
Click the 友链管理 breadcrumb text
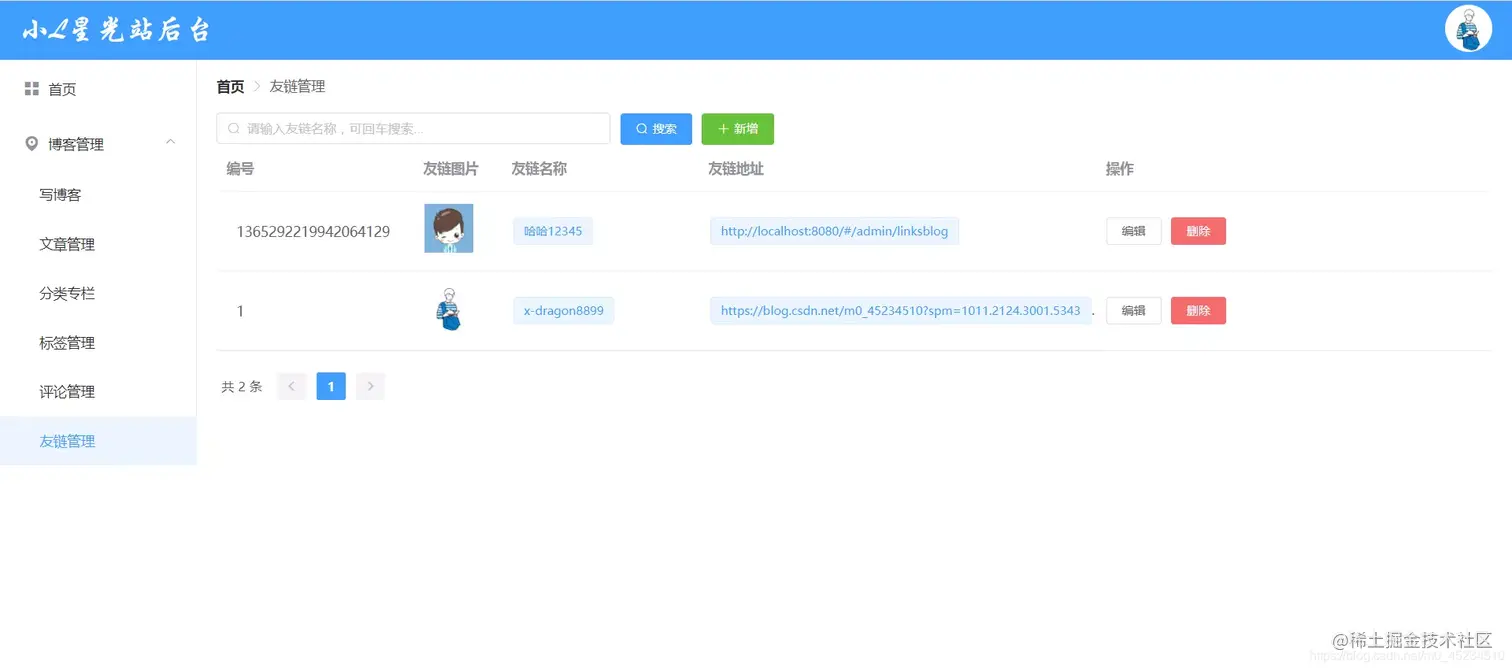click(x=297, y=87)
